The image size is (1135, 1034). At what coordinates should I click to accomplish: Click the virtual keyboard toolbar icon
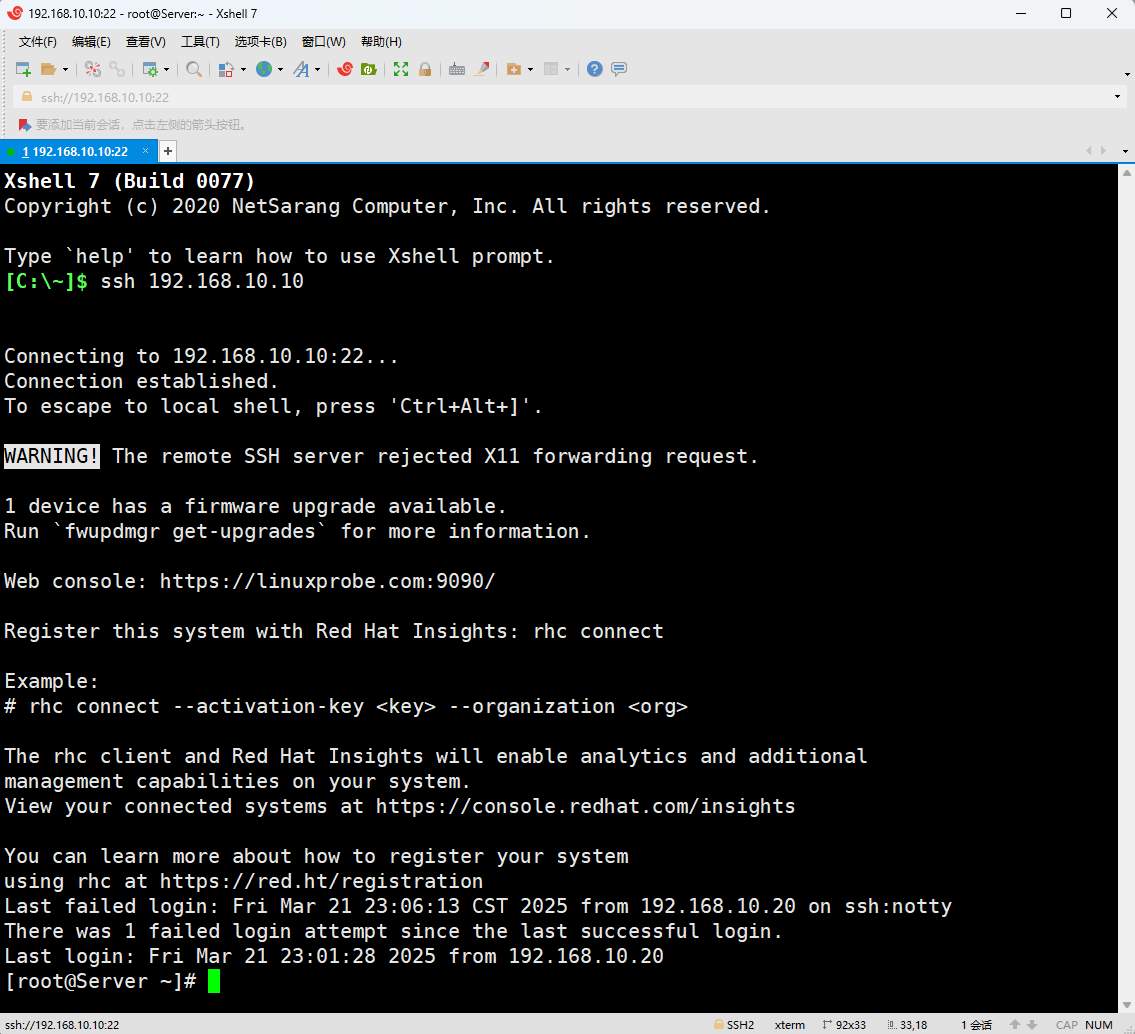[457, 69]
